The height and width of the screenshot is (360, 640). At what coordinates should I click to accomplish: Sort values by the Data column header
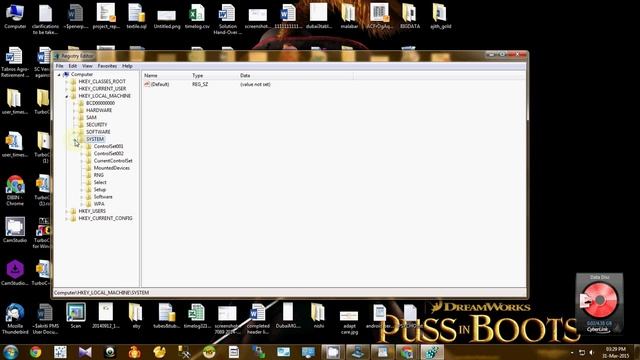296,76
